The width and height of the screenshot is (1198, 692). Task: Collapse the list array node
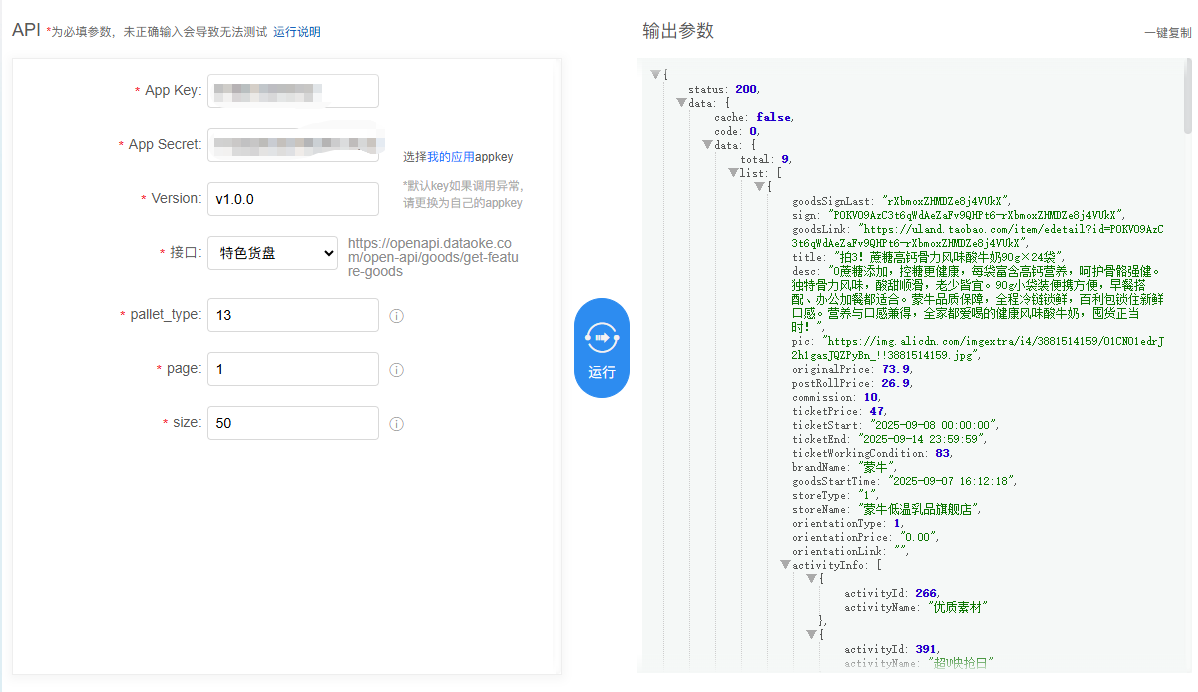point(733,173)
